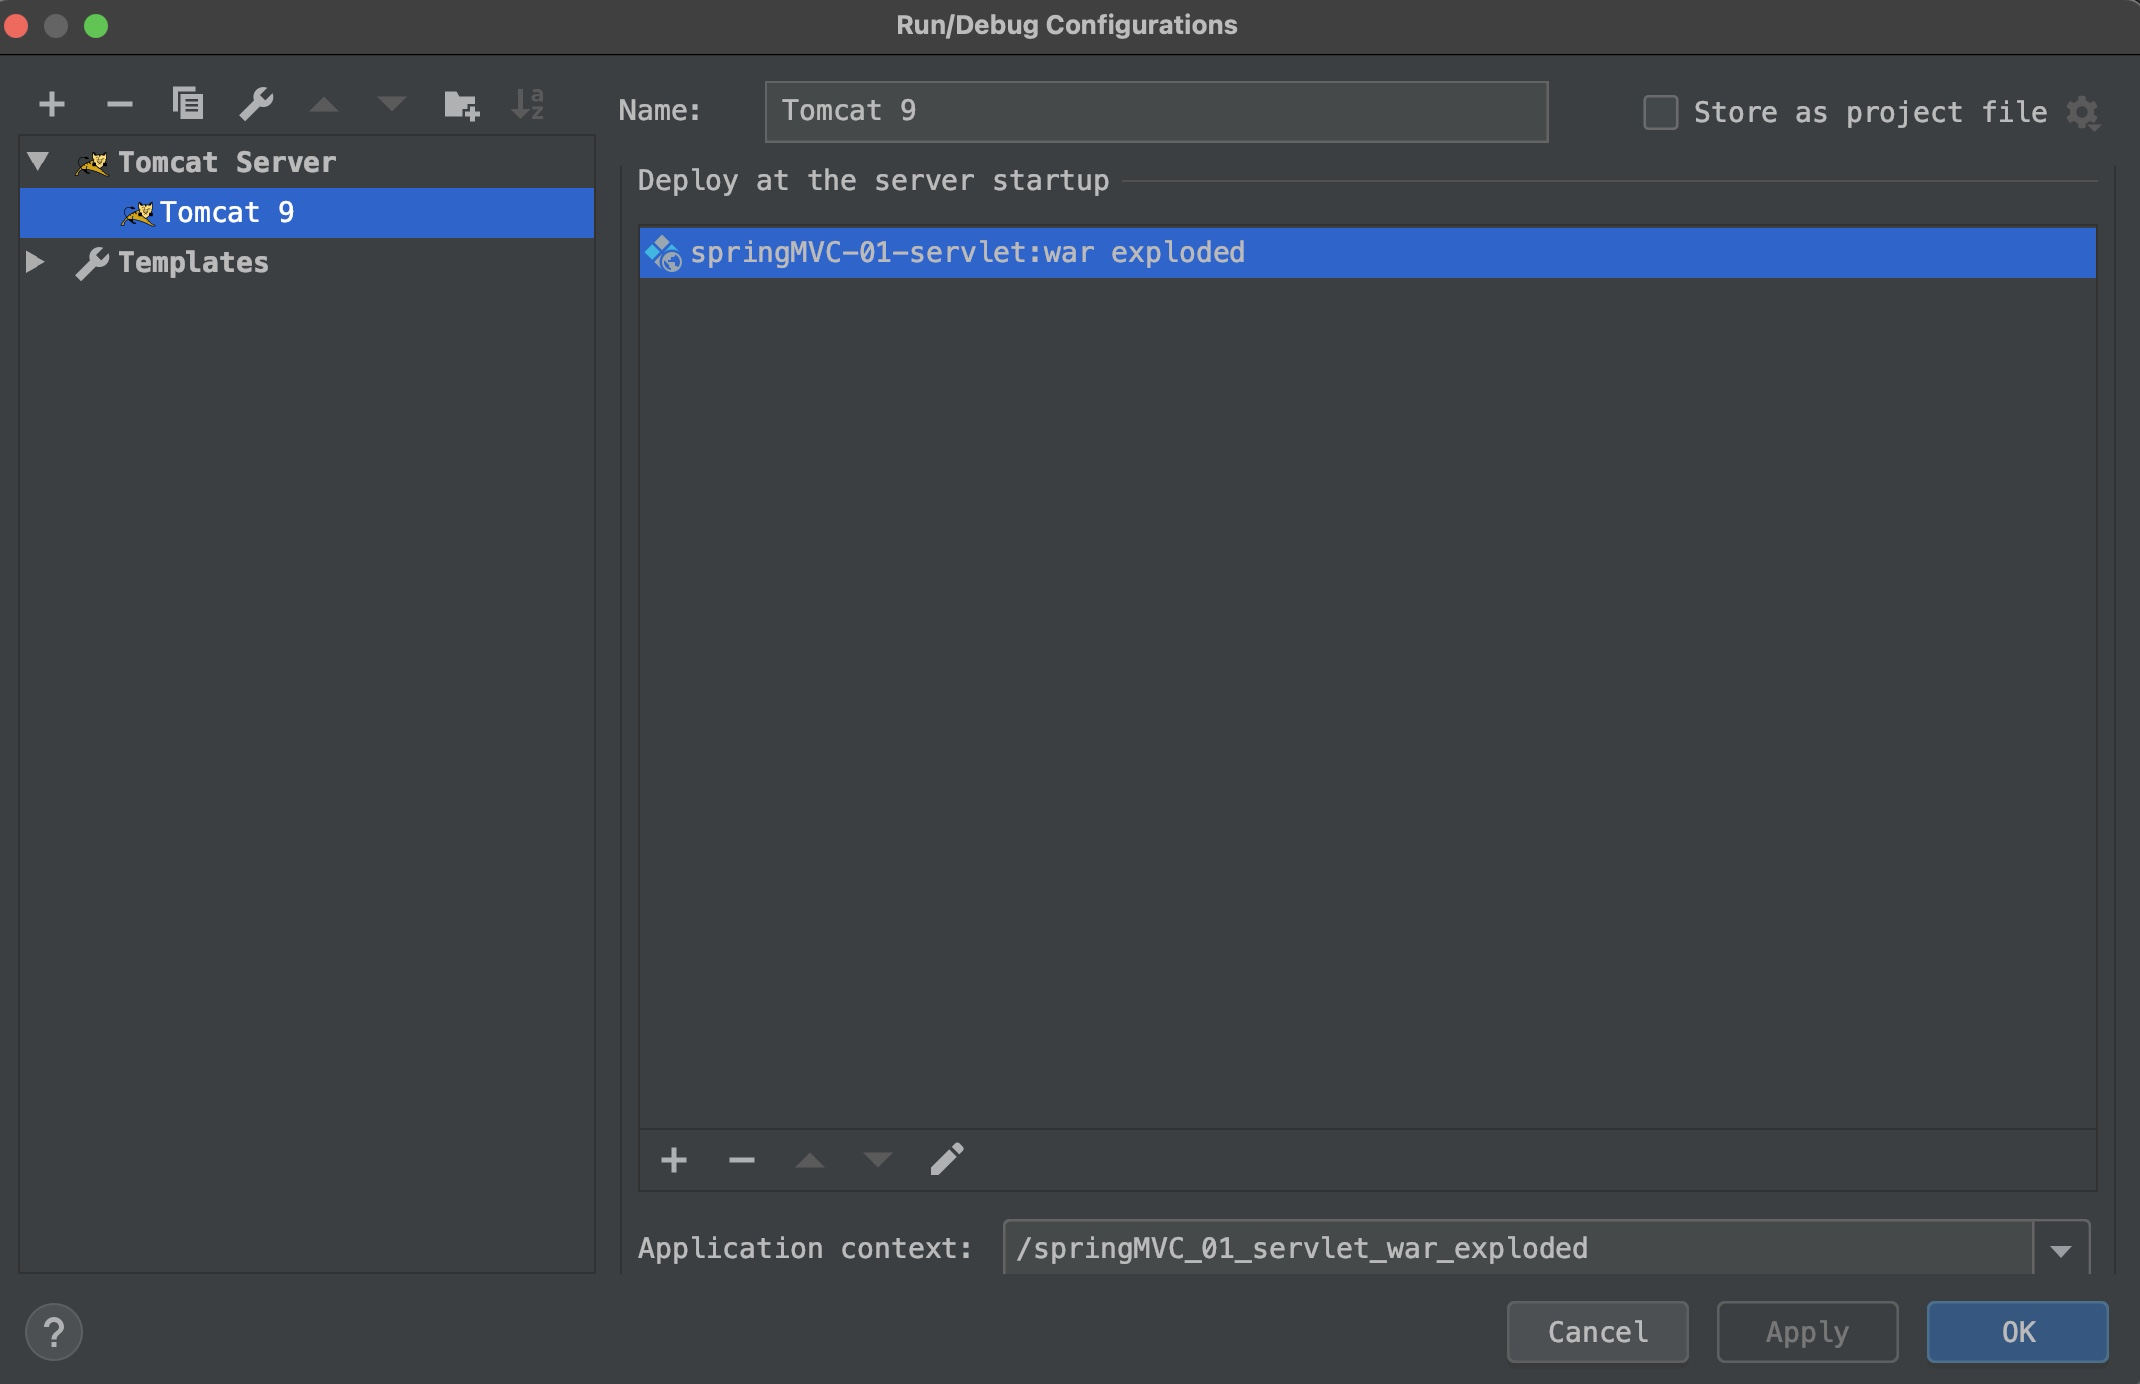This screenshot has height=1384, width=2140.
Task: Open Edit Templates with the wrench icon
Action: pyautogui.click(x=256, y=104)
